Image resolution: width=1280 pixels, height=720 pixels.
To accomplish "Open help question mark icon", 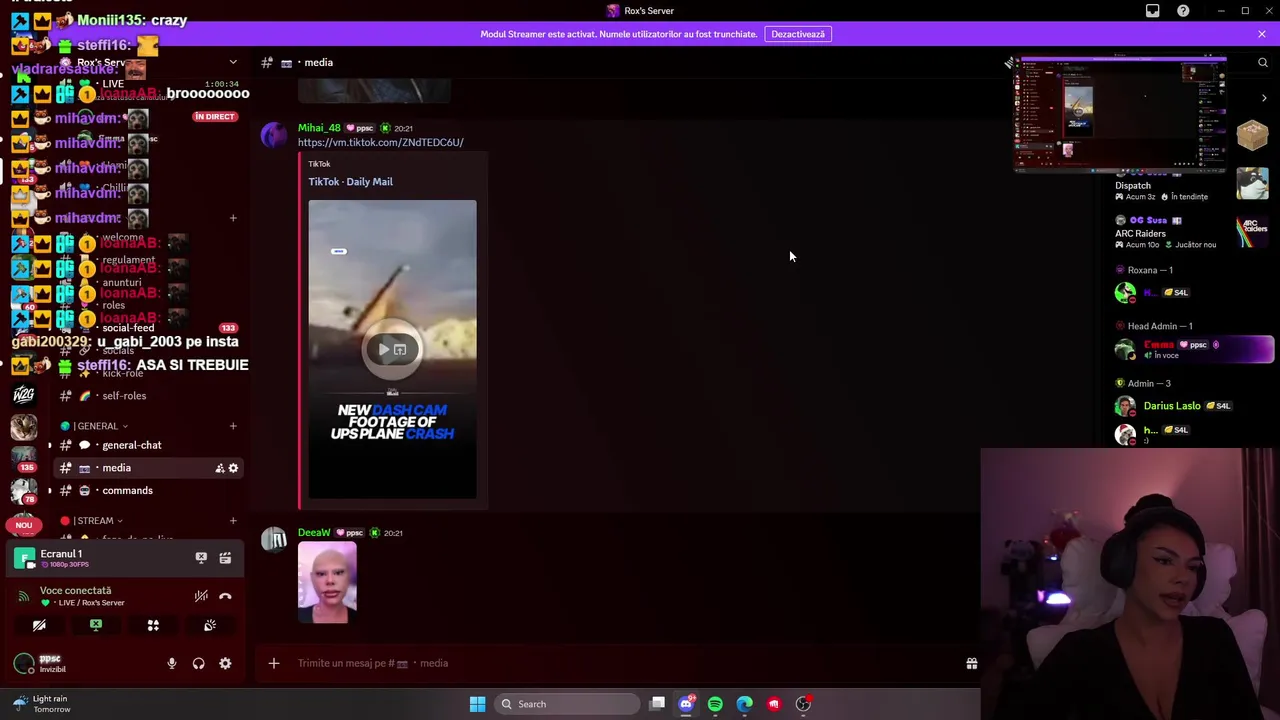I will (x=1183, y=11).
